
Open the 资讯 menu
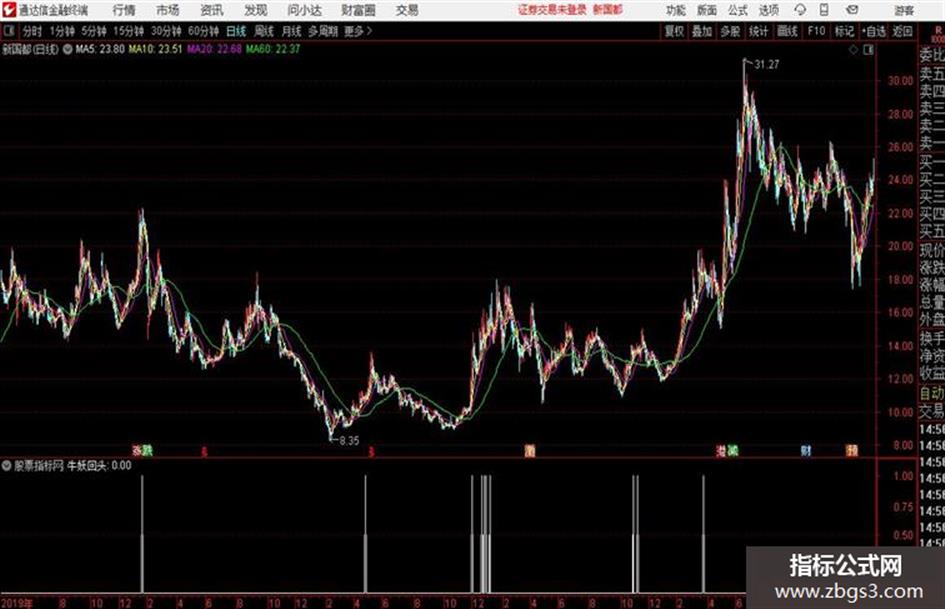pos(212,10)
